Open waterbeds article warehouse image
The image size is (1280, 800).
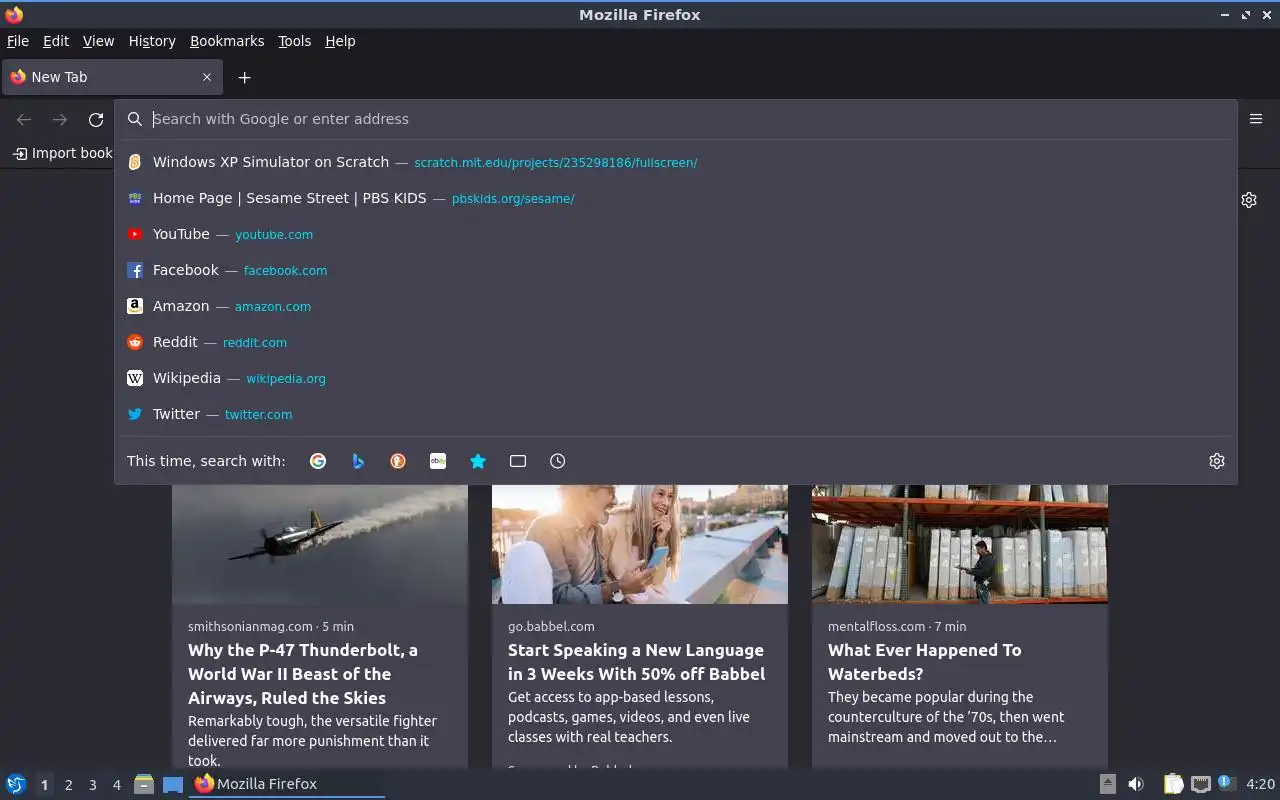pos(960,544)
